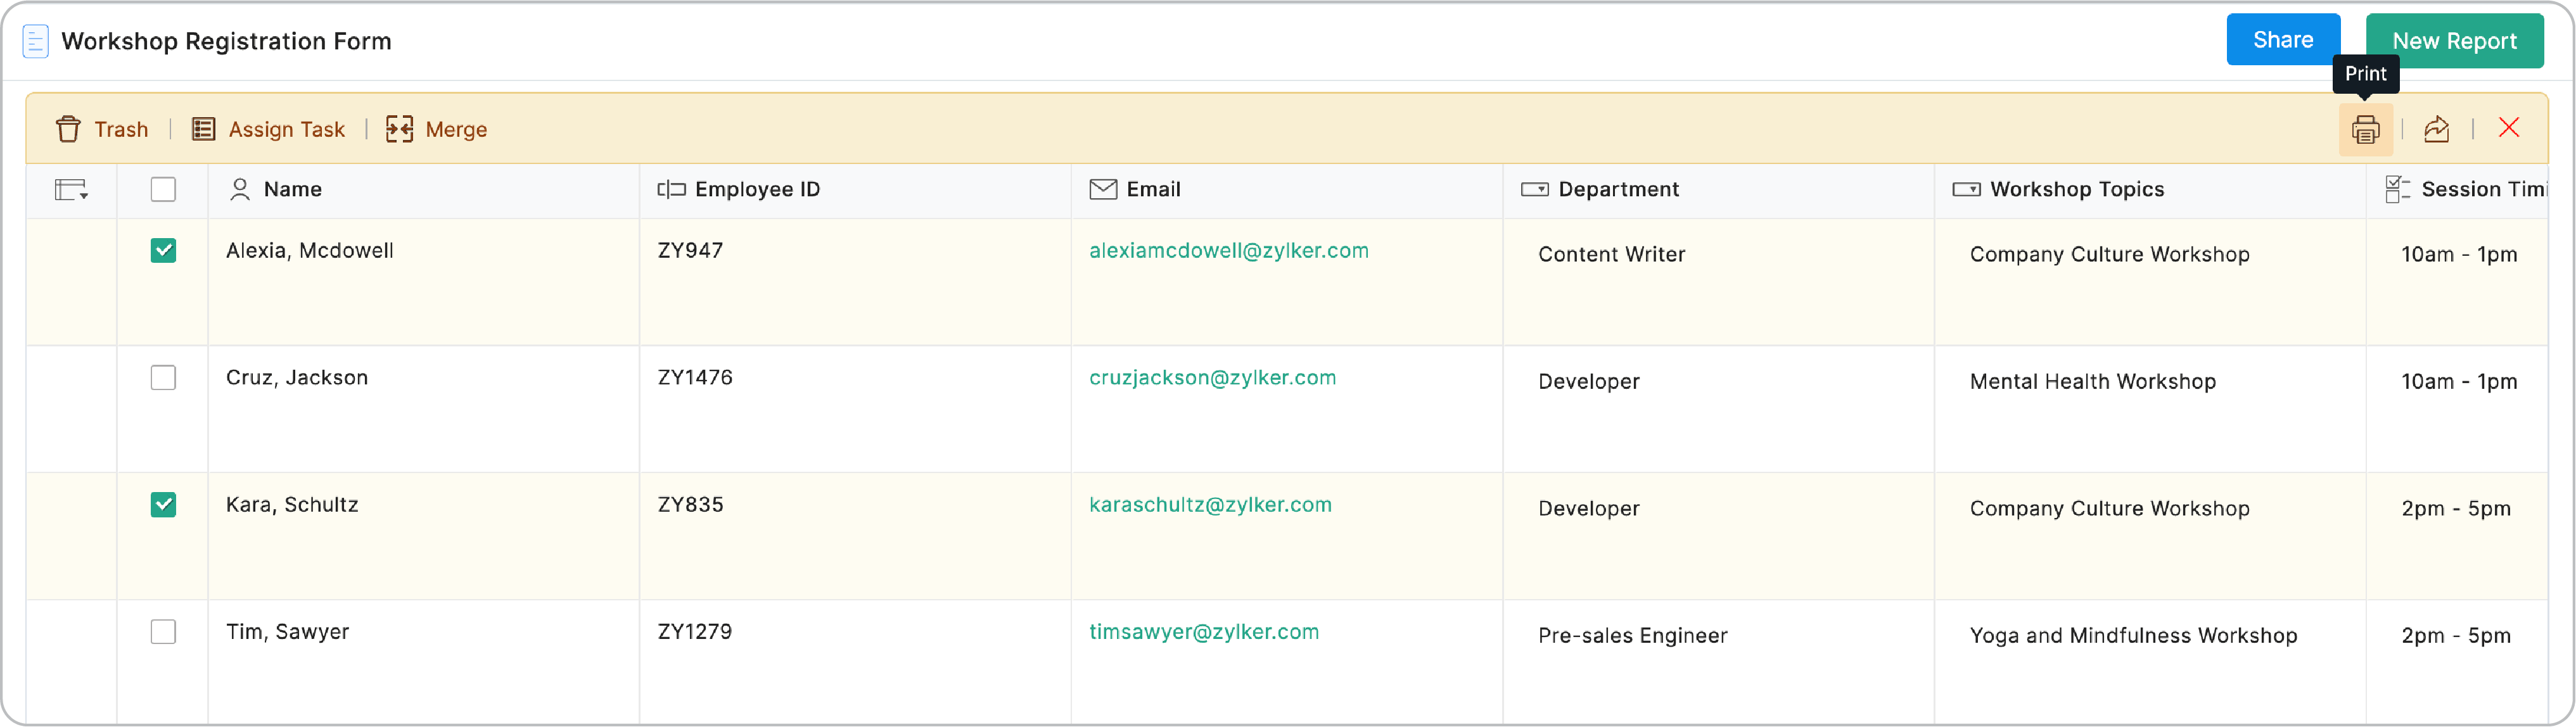The width and height of the screenshot is (2576, 727).
Task: Open the email link karaschultz@zylker.com
Action: 1210,504
